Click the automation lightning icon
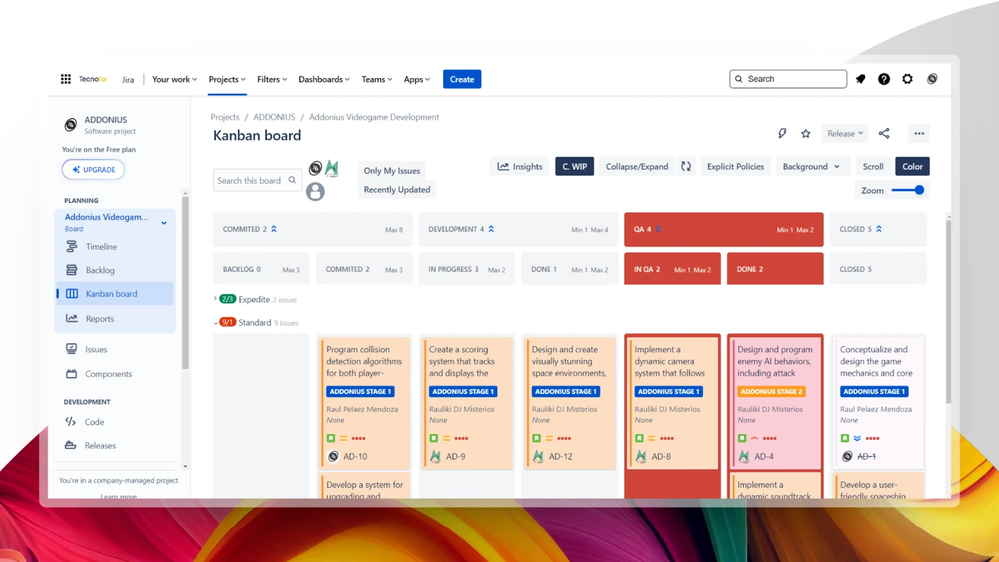Image resolution: width=999 pixels, height=562 pixels. [x=782, y=133]
